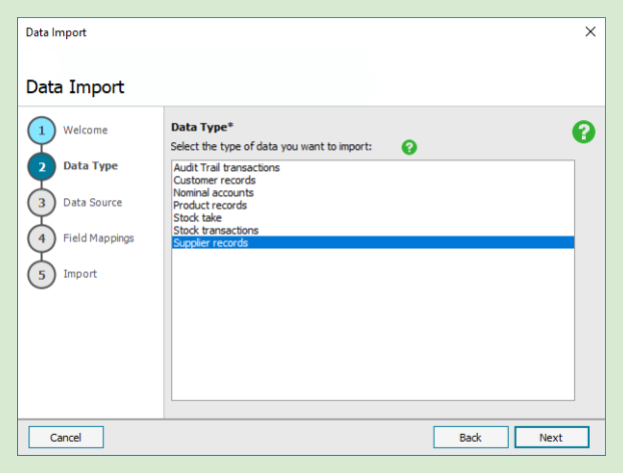Click the large green help icon
Screen dimensions: 623x473
tap(584, 132)
